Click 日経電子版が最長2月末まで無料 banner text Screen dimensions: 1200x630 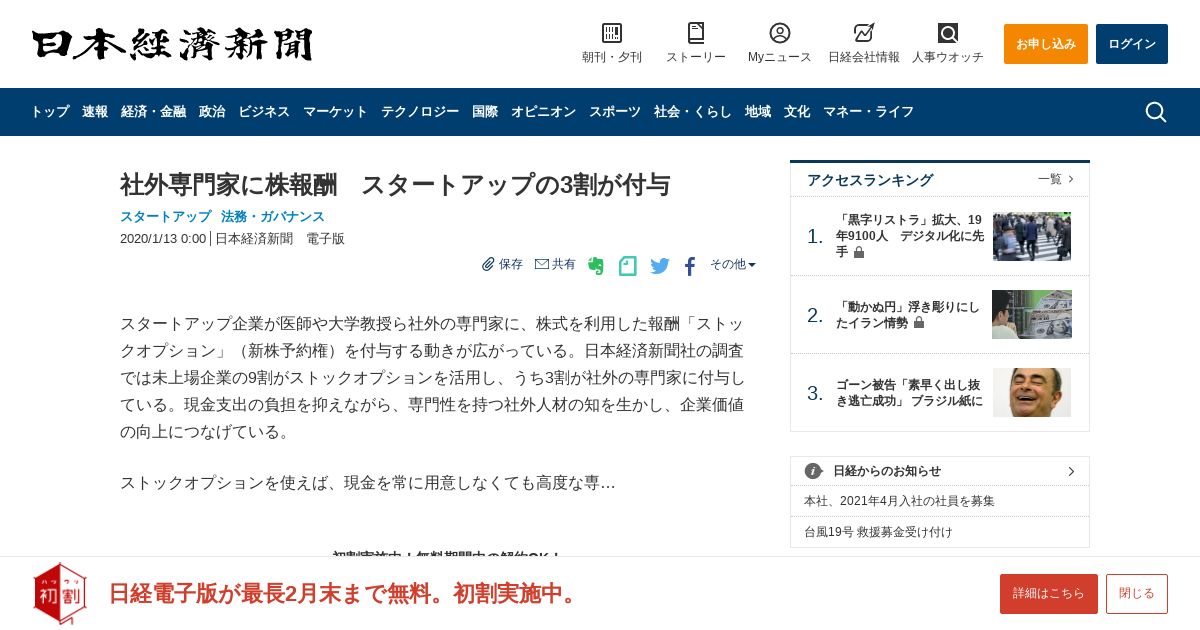coord(345,593)
